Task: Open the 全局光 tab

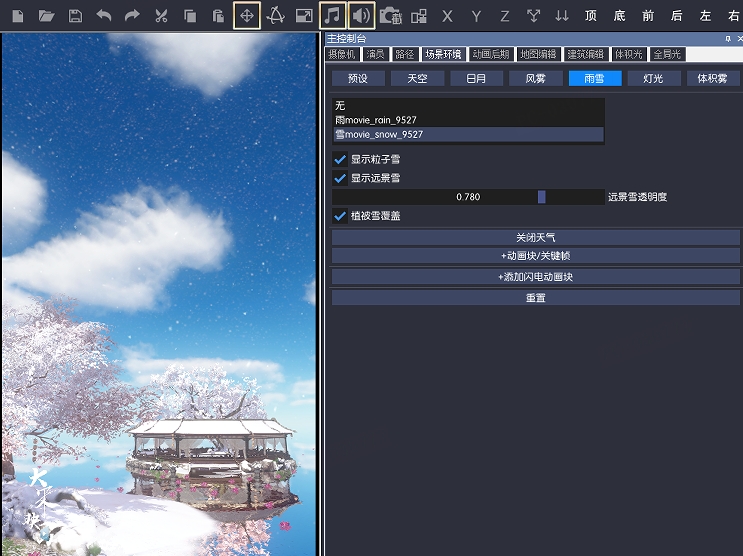Action: (x=667, y=54)
